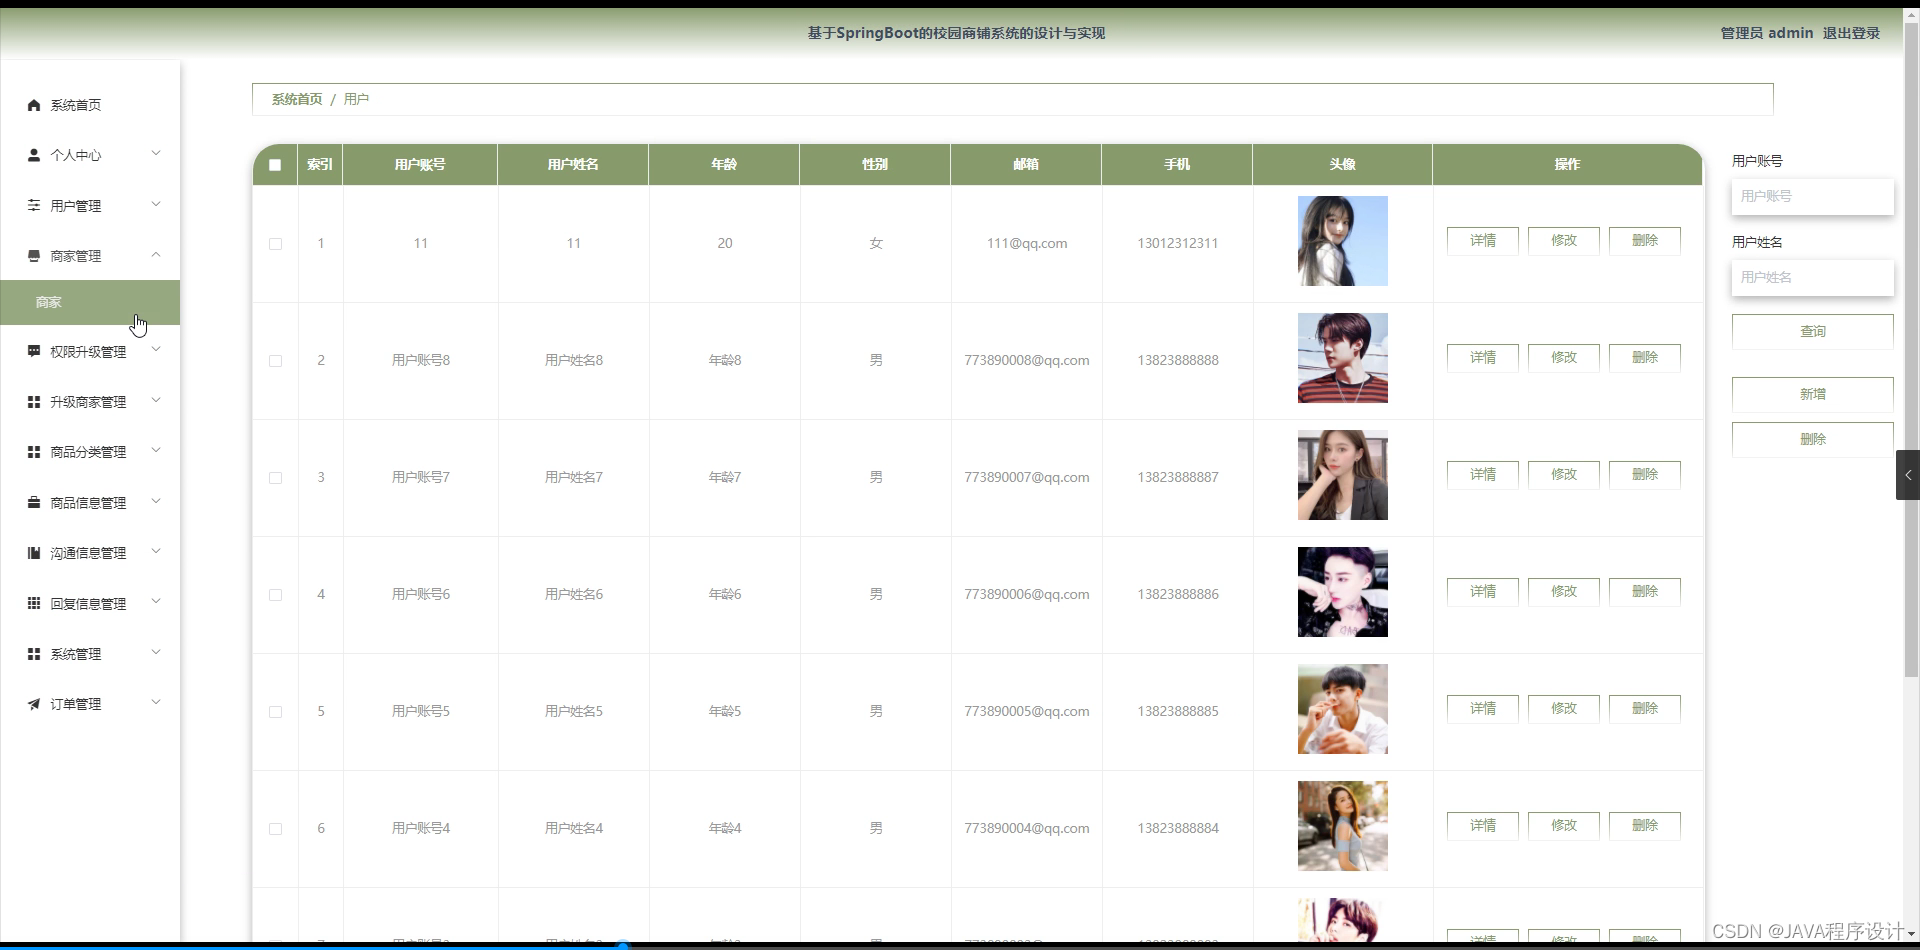Viewport: 1920px width, 950px height.
Task: Check the row with account 11
Action: (x=275, y=244)
